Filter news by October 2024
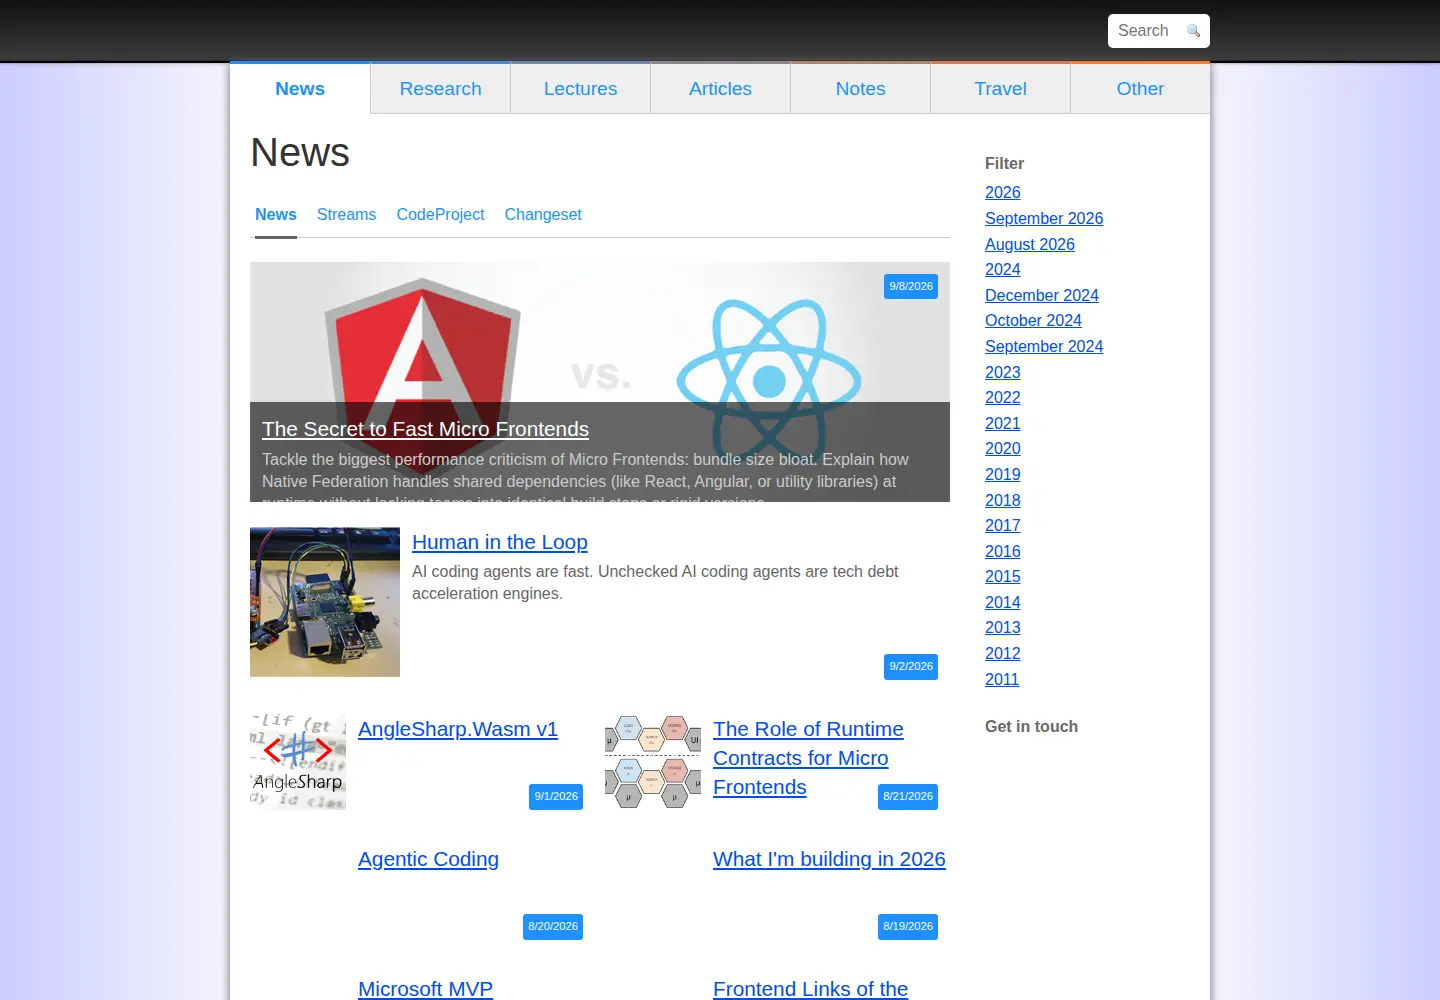Viewport: 1440px width, 1000px height. click(1033, 321)
